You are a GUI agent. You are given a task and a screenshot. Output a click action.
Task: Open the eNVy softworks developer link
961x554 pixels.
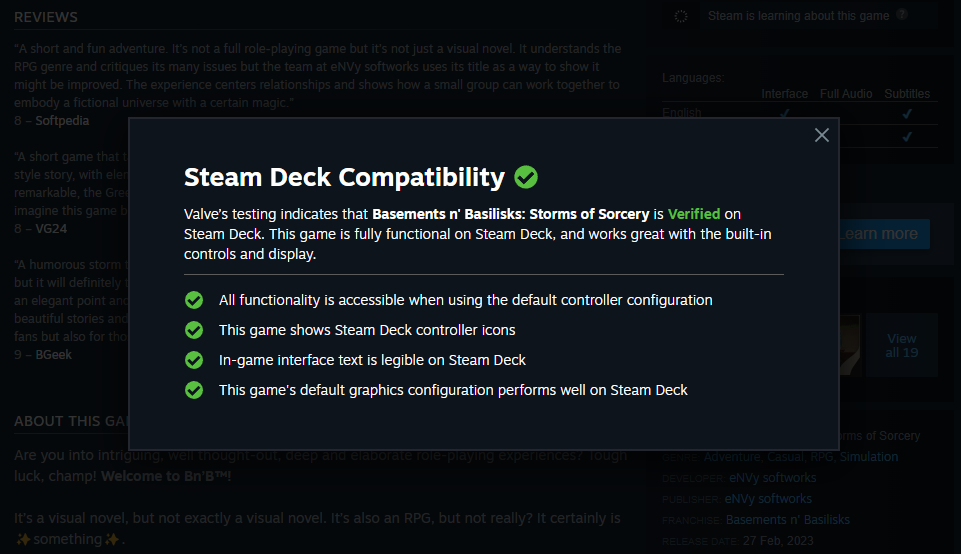click(x=772, y=478)
